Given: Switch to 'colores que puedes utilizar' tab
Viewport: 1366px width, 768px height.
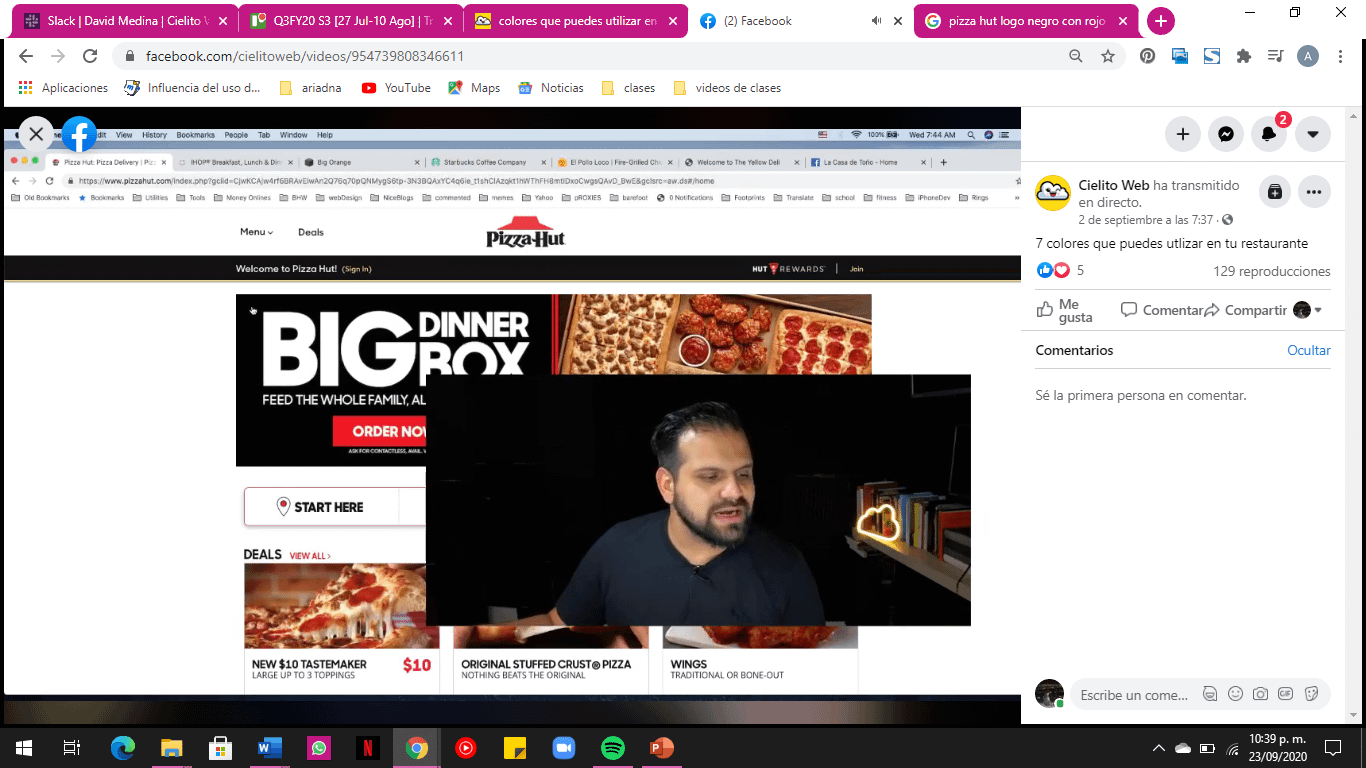Looking at the screenshot, I should [577, 21].
